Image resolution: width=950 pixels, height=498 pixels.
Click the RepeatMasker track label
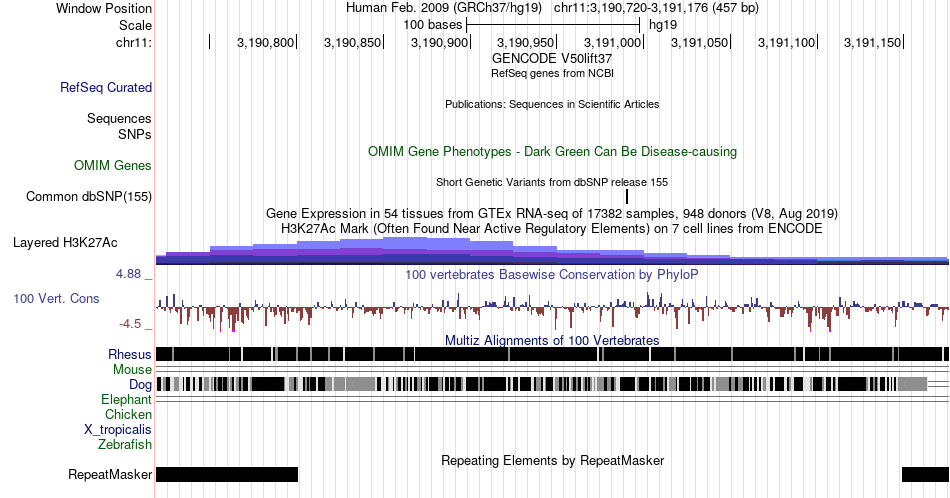coord(110,474)
